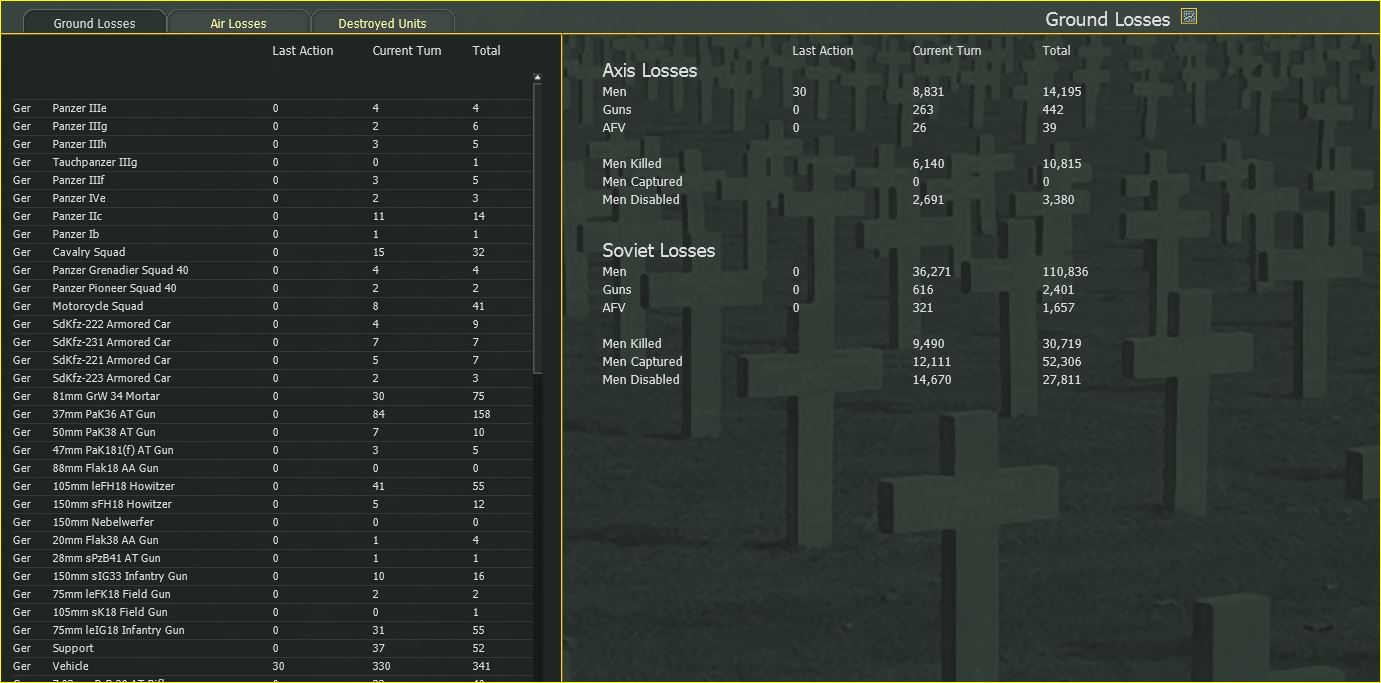This screenshot has width=1381, height=683.
Task: Click Axis Men Killed total 10,815
Action: coord(1061,163)
